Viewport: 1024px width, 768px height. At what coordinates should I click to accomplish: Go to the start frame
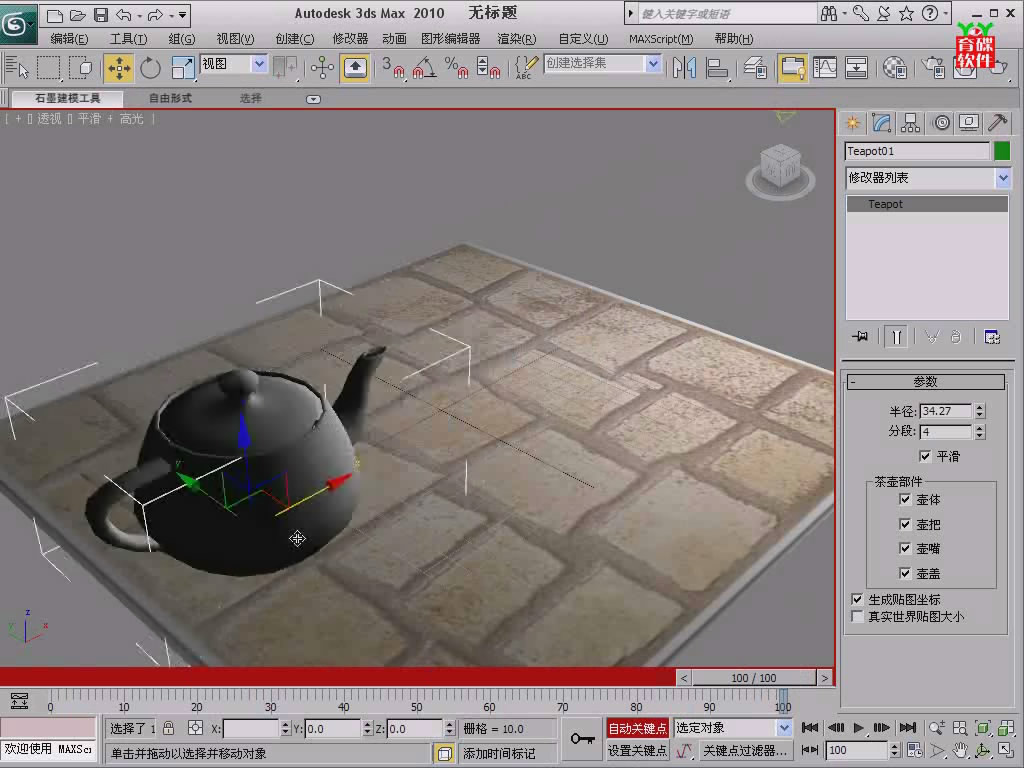point(810,728)
